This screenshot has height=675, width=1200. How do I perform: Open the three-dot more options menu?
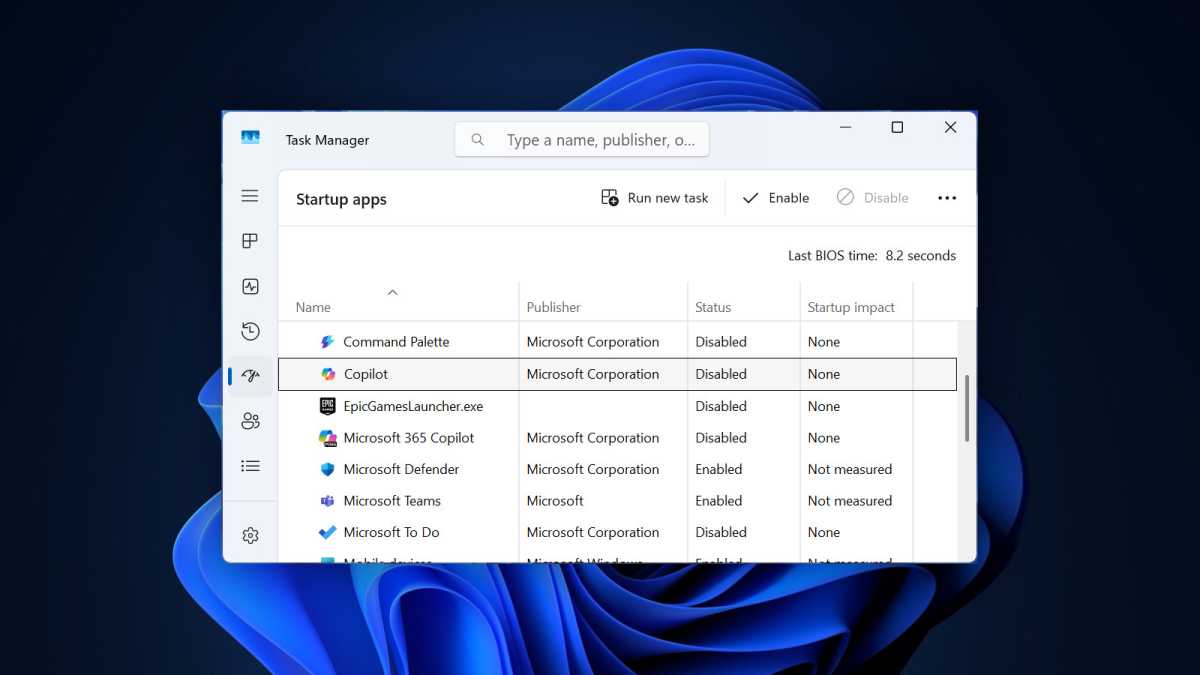[x=946, y=198]
